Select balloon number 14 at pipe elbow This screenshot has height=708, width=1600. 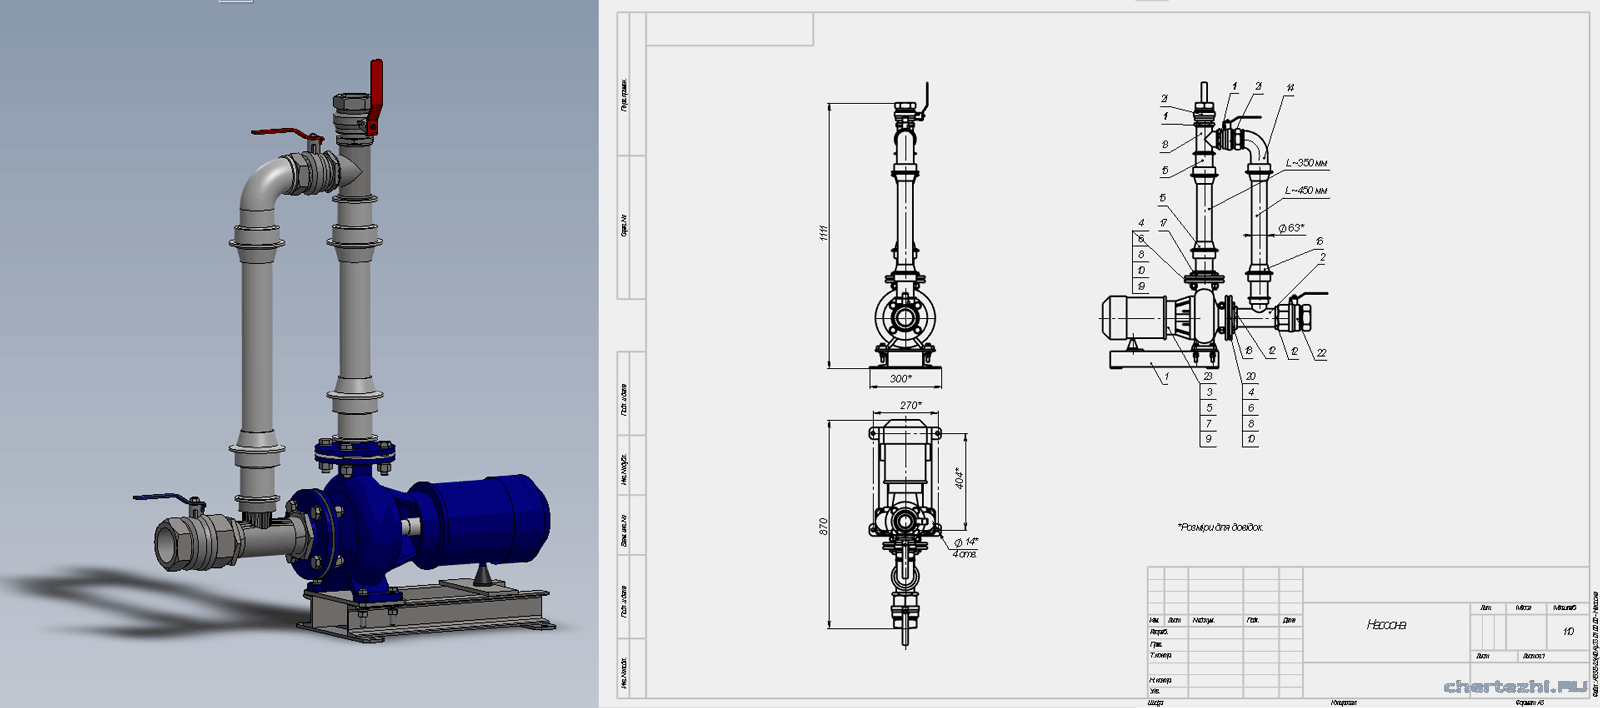[x=1290, y=88]
